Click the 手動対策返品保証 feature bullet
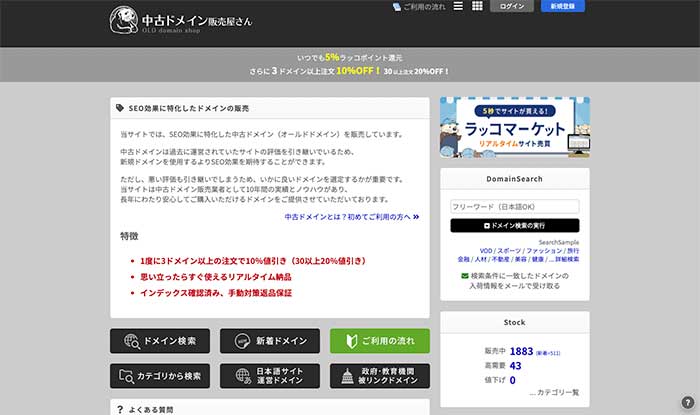 click(216, 293)
